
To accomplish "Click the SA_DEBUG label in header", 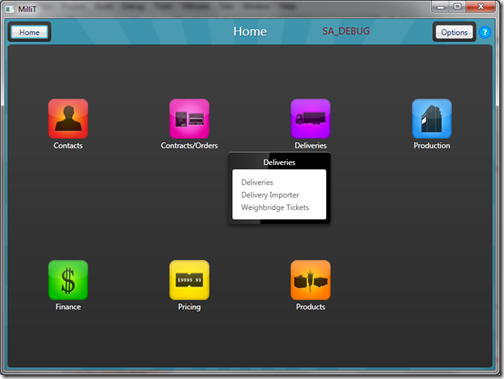I will 346,31.
